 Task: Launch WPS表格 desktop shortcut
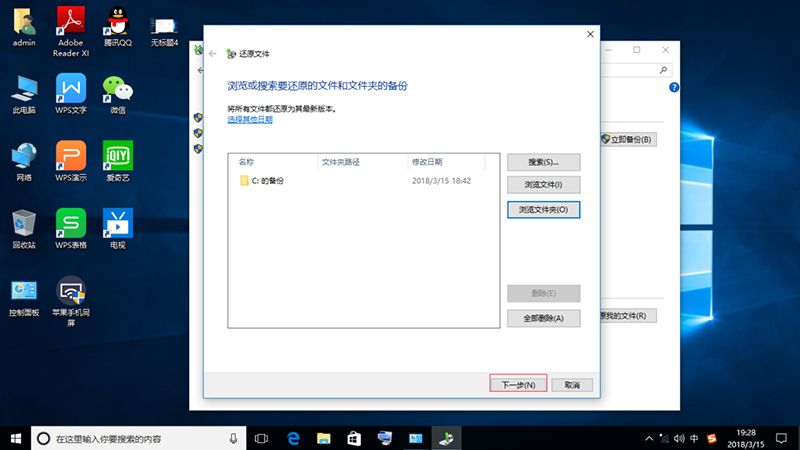[x=71, y=229]
